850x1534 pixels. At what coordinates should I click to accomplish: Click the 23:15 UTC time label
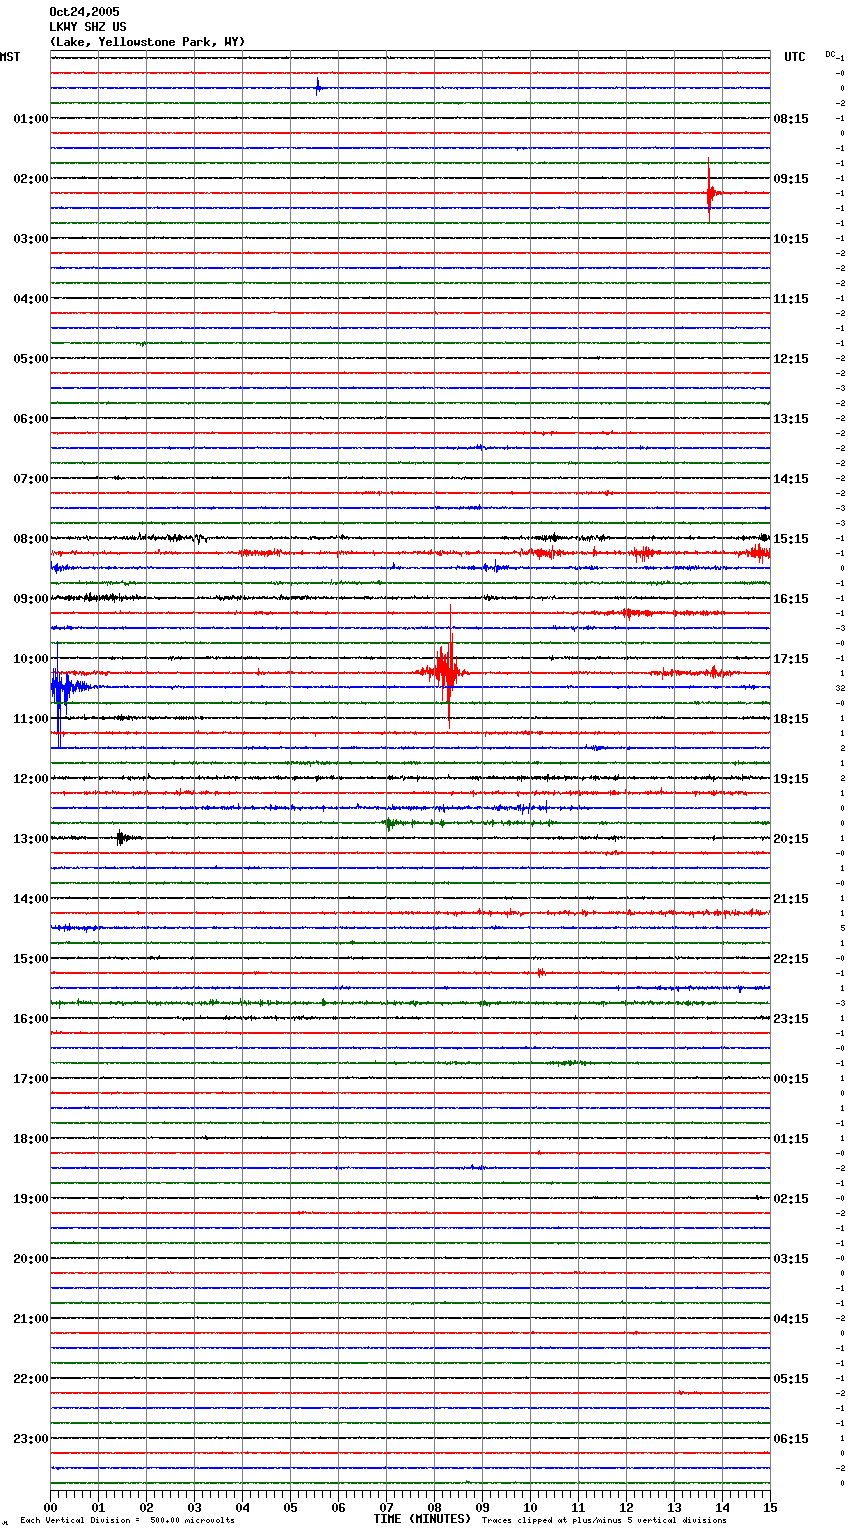click(x=791, y=1019)
